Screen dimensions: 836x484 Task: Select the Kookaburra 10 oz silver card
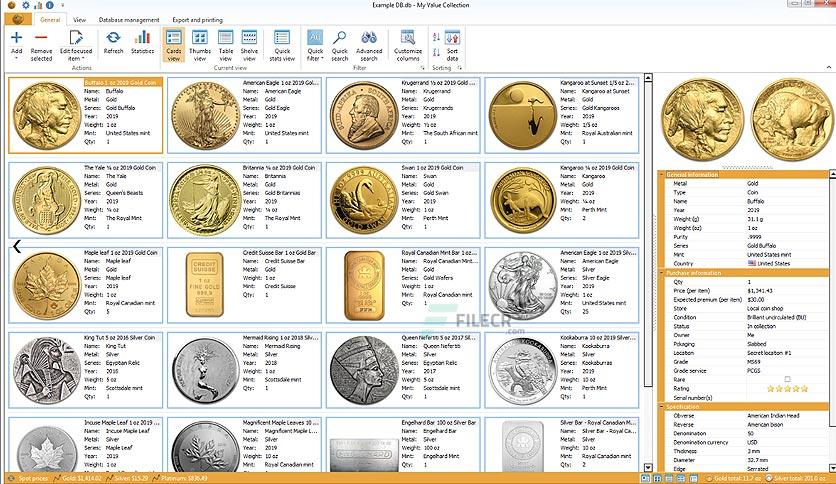click(561, 370)
